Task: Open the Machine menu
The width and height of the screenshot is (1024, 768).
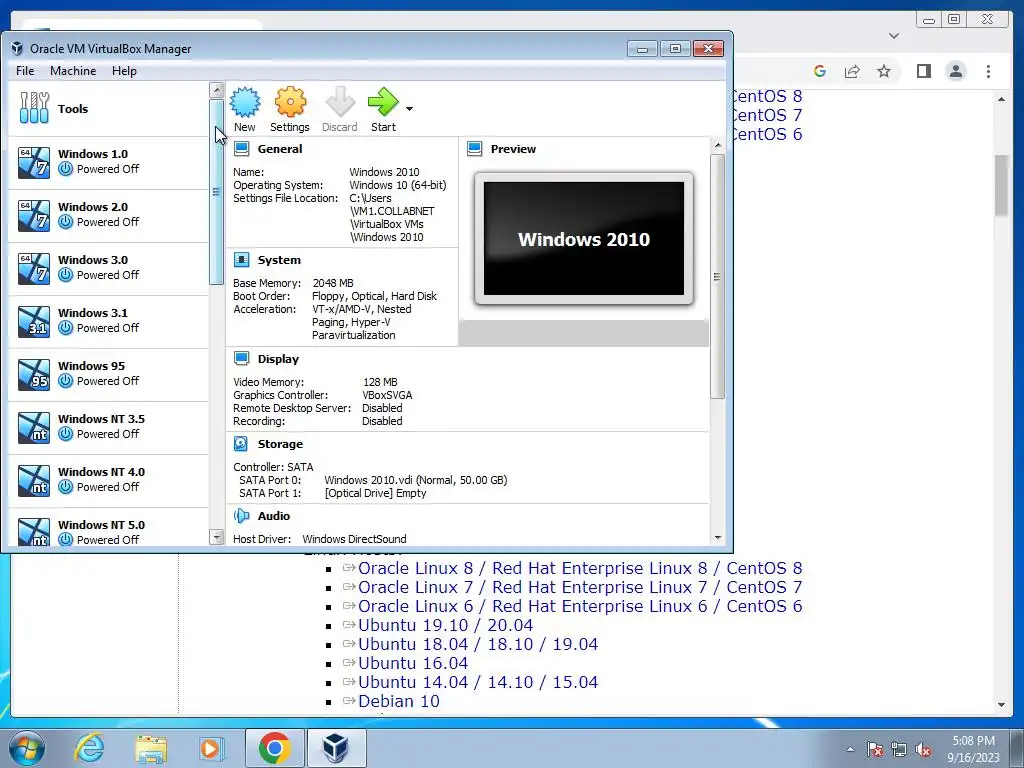Action: click(x=73, y=71)
